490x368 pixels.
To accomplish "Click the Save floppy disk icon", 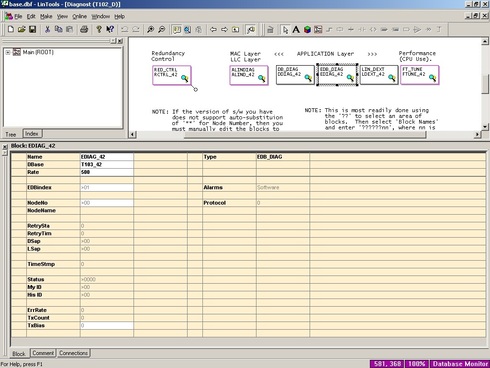I will [32, 29].
